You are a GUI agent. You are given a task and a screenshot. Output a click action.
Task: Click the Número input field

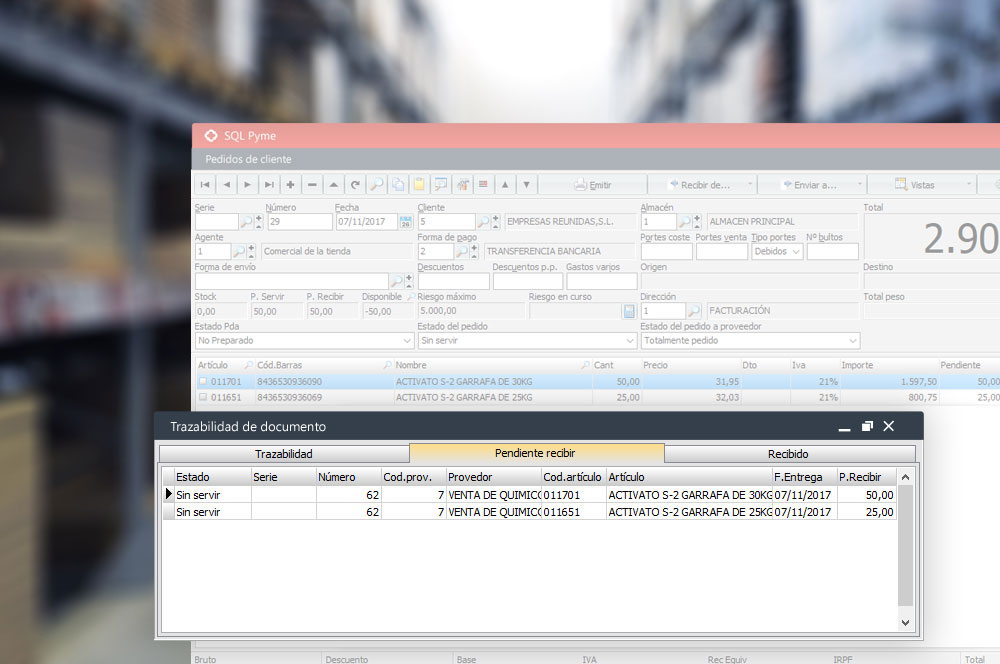coord(299,222)
